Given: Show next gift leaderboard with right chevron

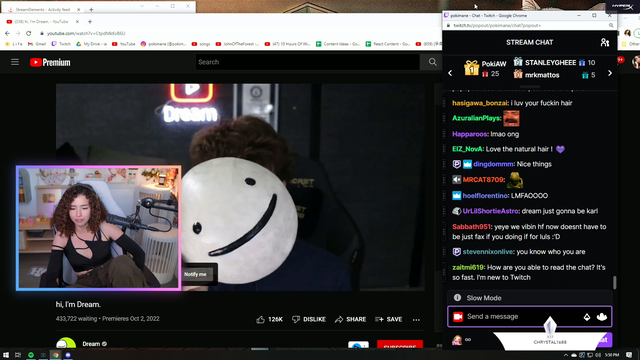Looking at the screenshot, I should point(610,73).
